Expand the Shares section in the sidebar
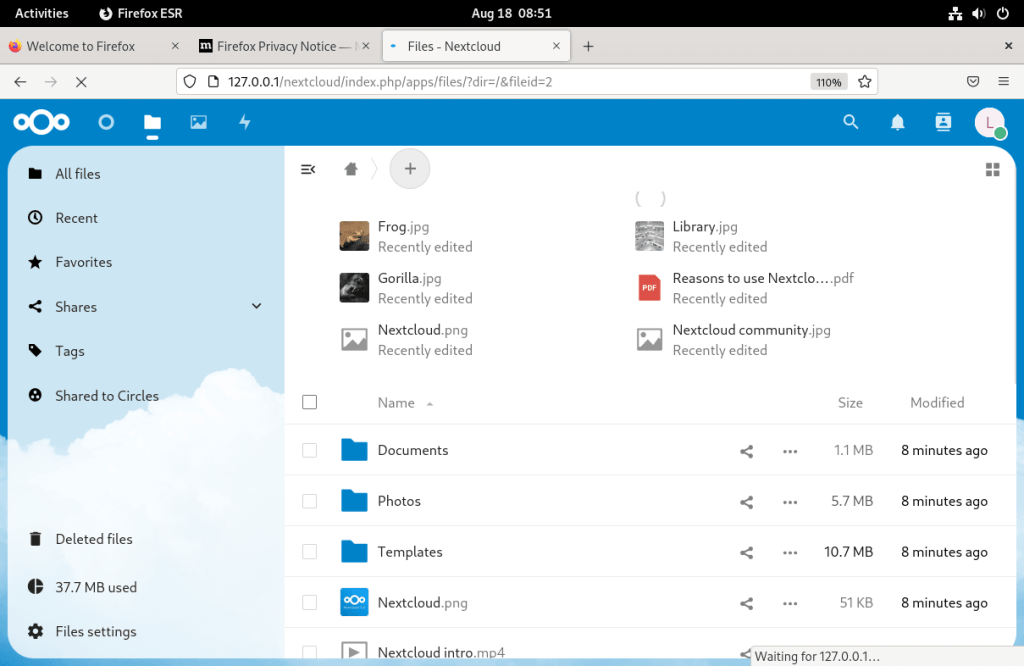 256,306
